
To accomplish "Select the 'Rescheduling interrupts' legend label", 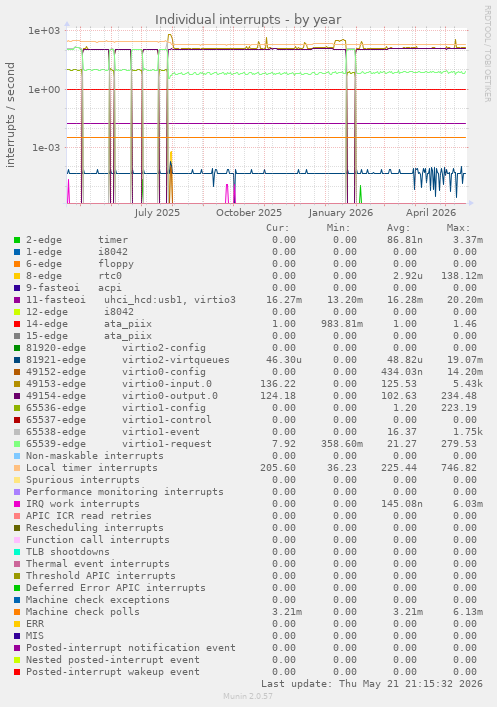I will coord(95,528).
